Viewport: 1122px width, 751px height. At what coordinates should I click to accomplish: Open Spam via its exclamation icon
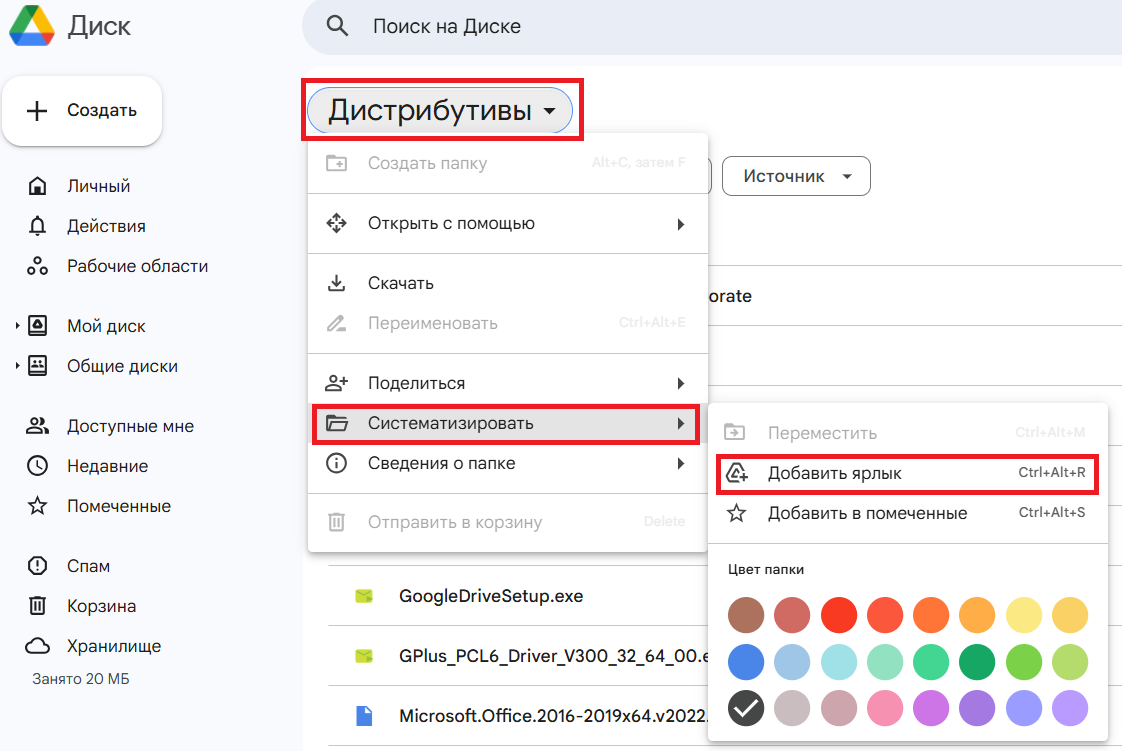point(37,566)
